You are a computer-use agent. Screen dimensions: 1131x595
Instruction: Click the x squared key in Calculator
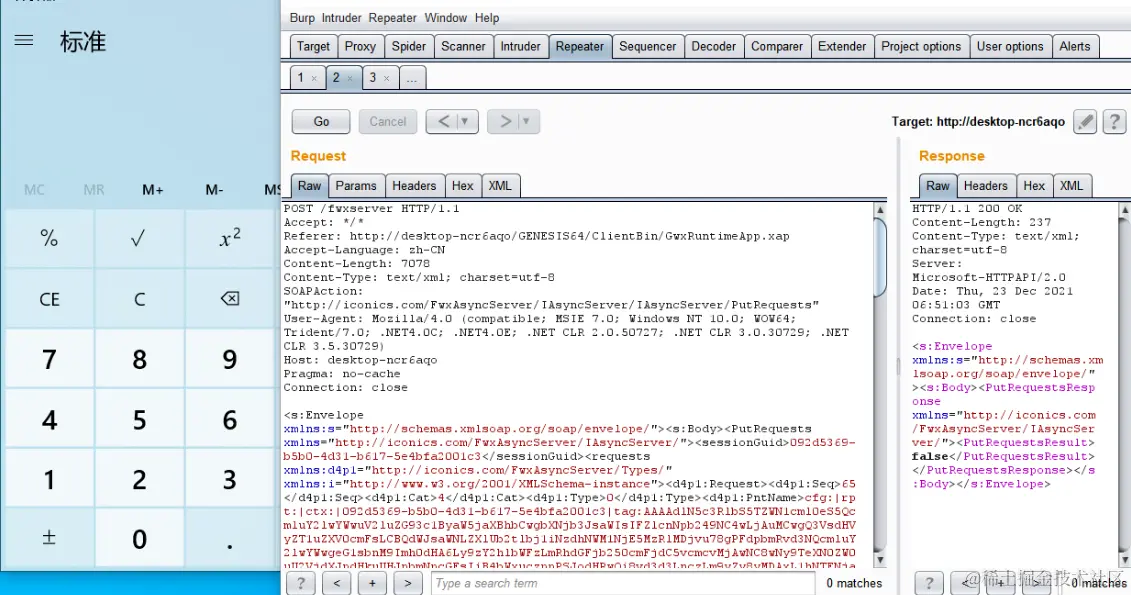[x=229, y=238]
